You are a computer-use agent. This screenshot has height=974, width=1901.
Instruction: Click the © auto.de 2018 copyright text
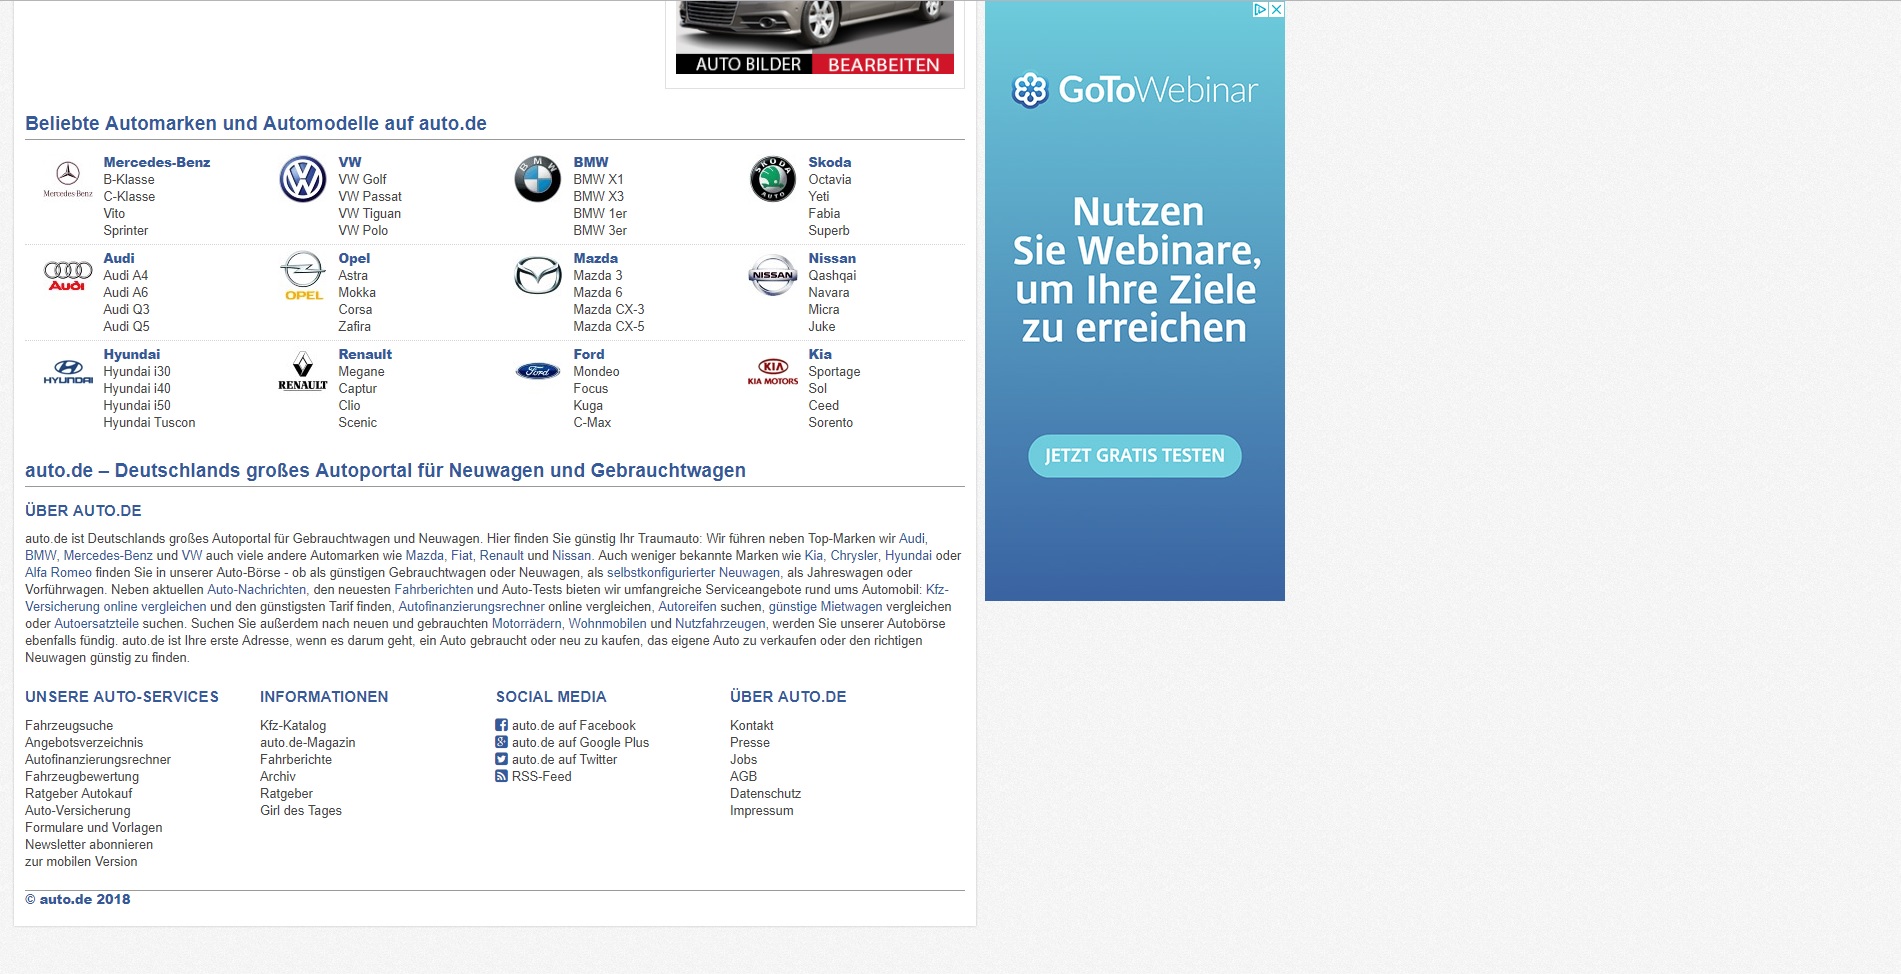pyautogui.click(x=78, y=899)
